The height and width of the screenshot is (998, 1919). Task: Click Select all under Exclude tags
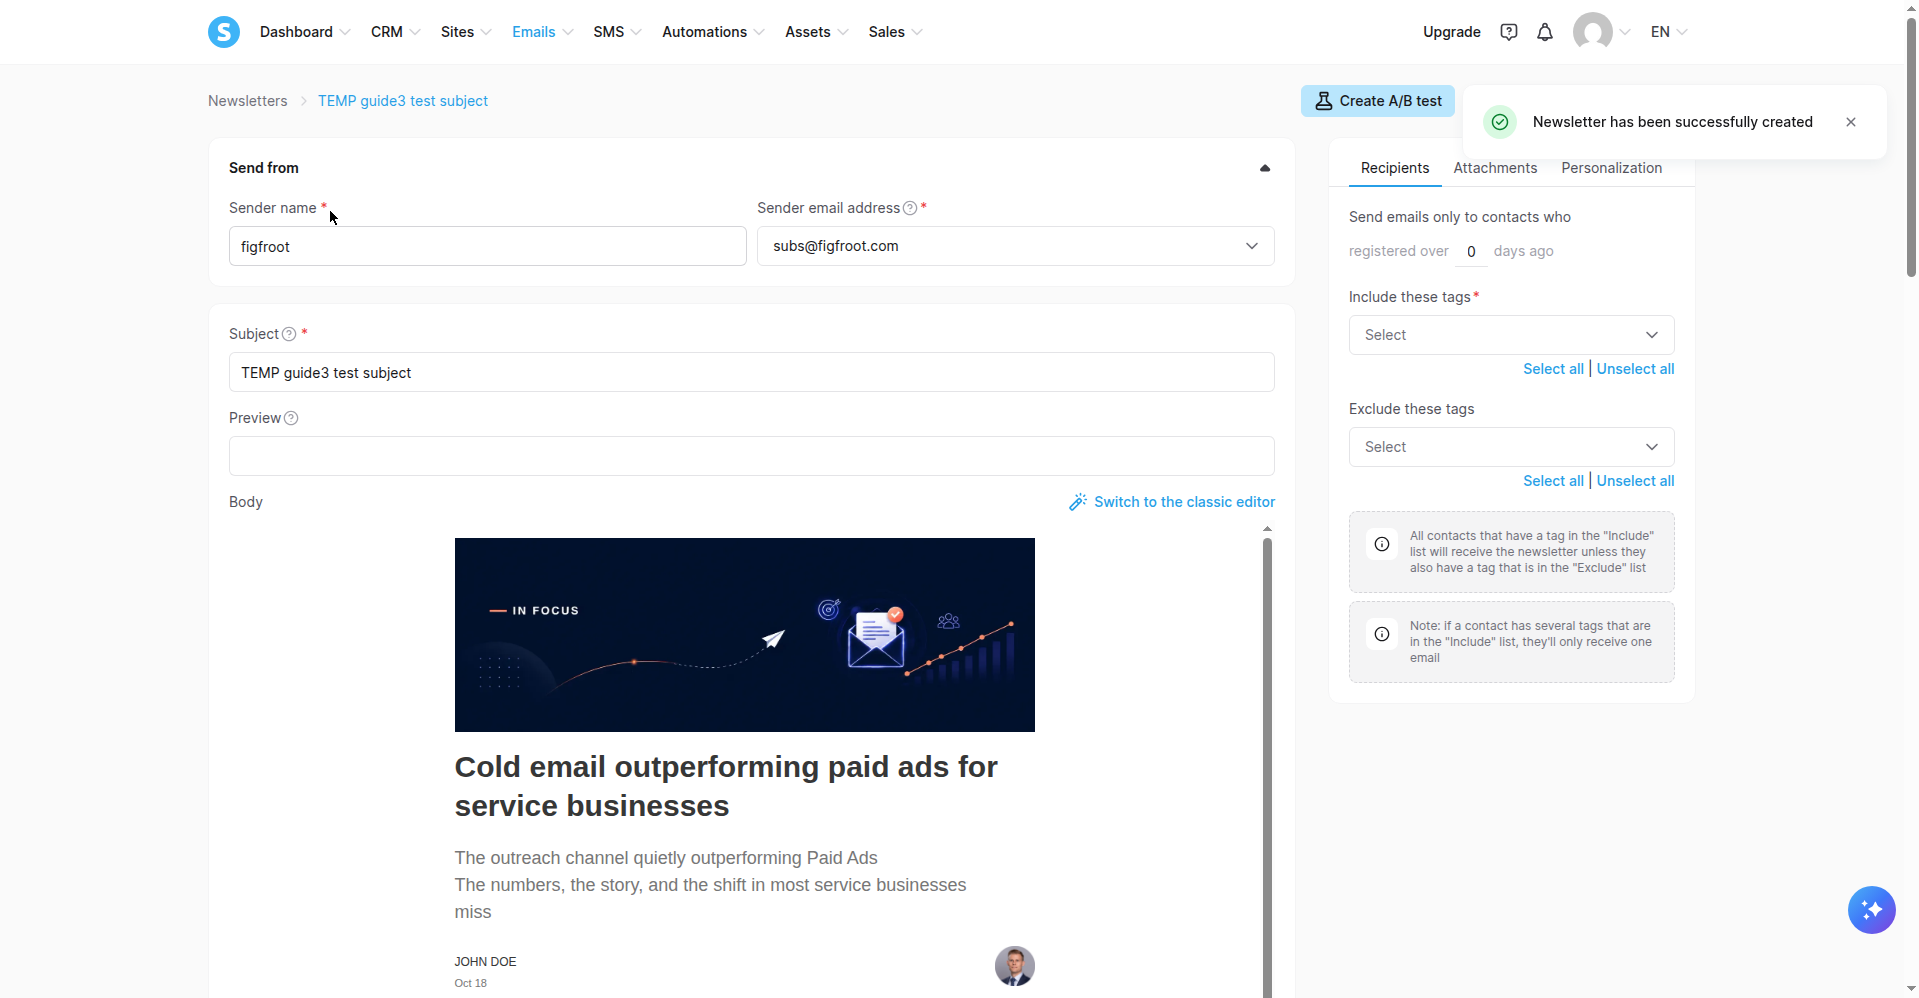[x=1553, y=481]
